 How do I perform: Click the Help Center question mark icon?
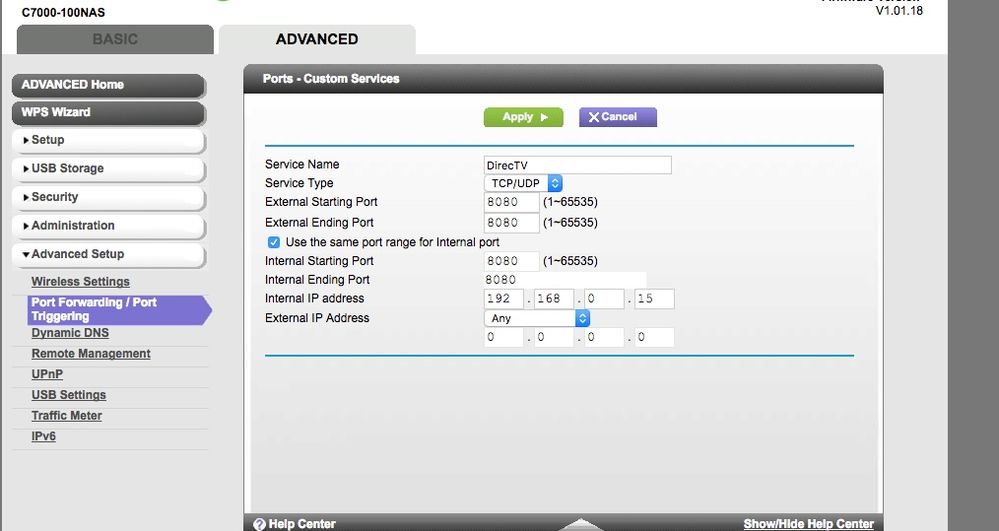pyautogui.click(x=259, y=524)
